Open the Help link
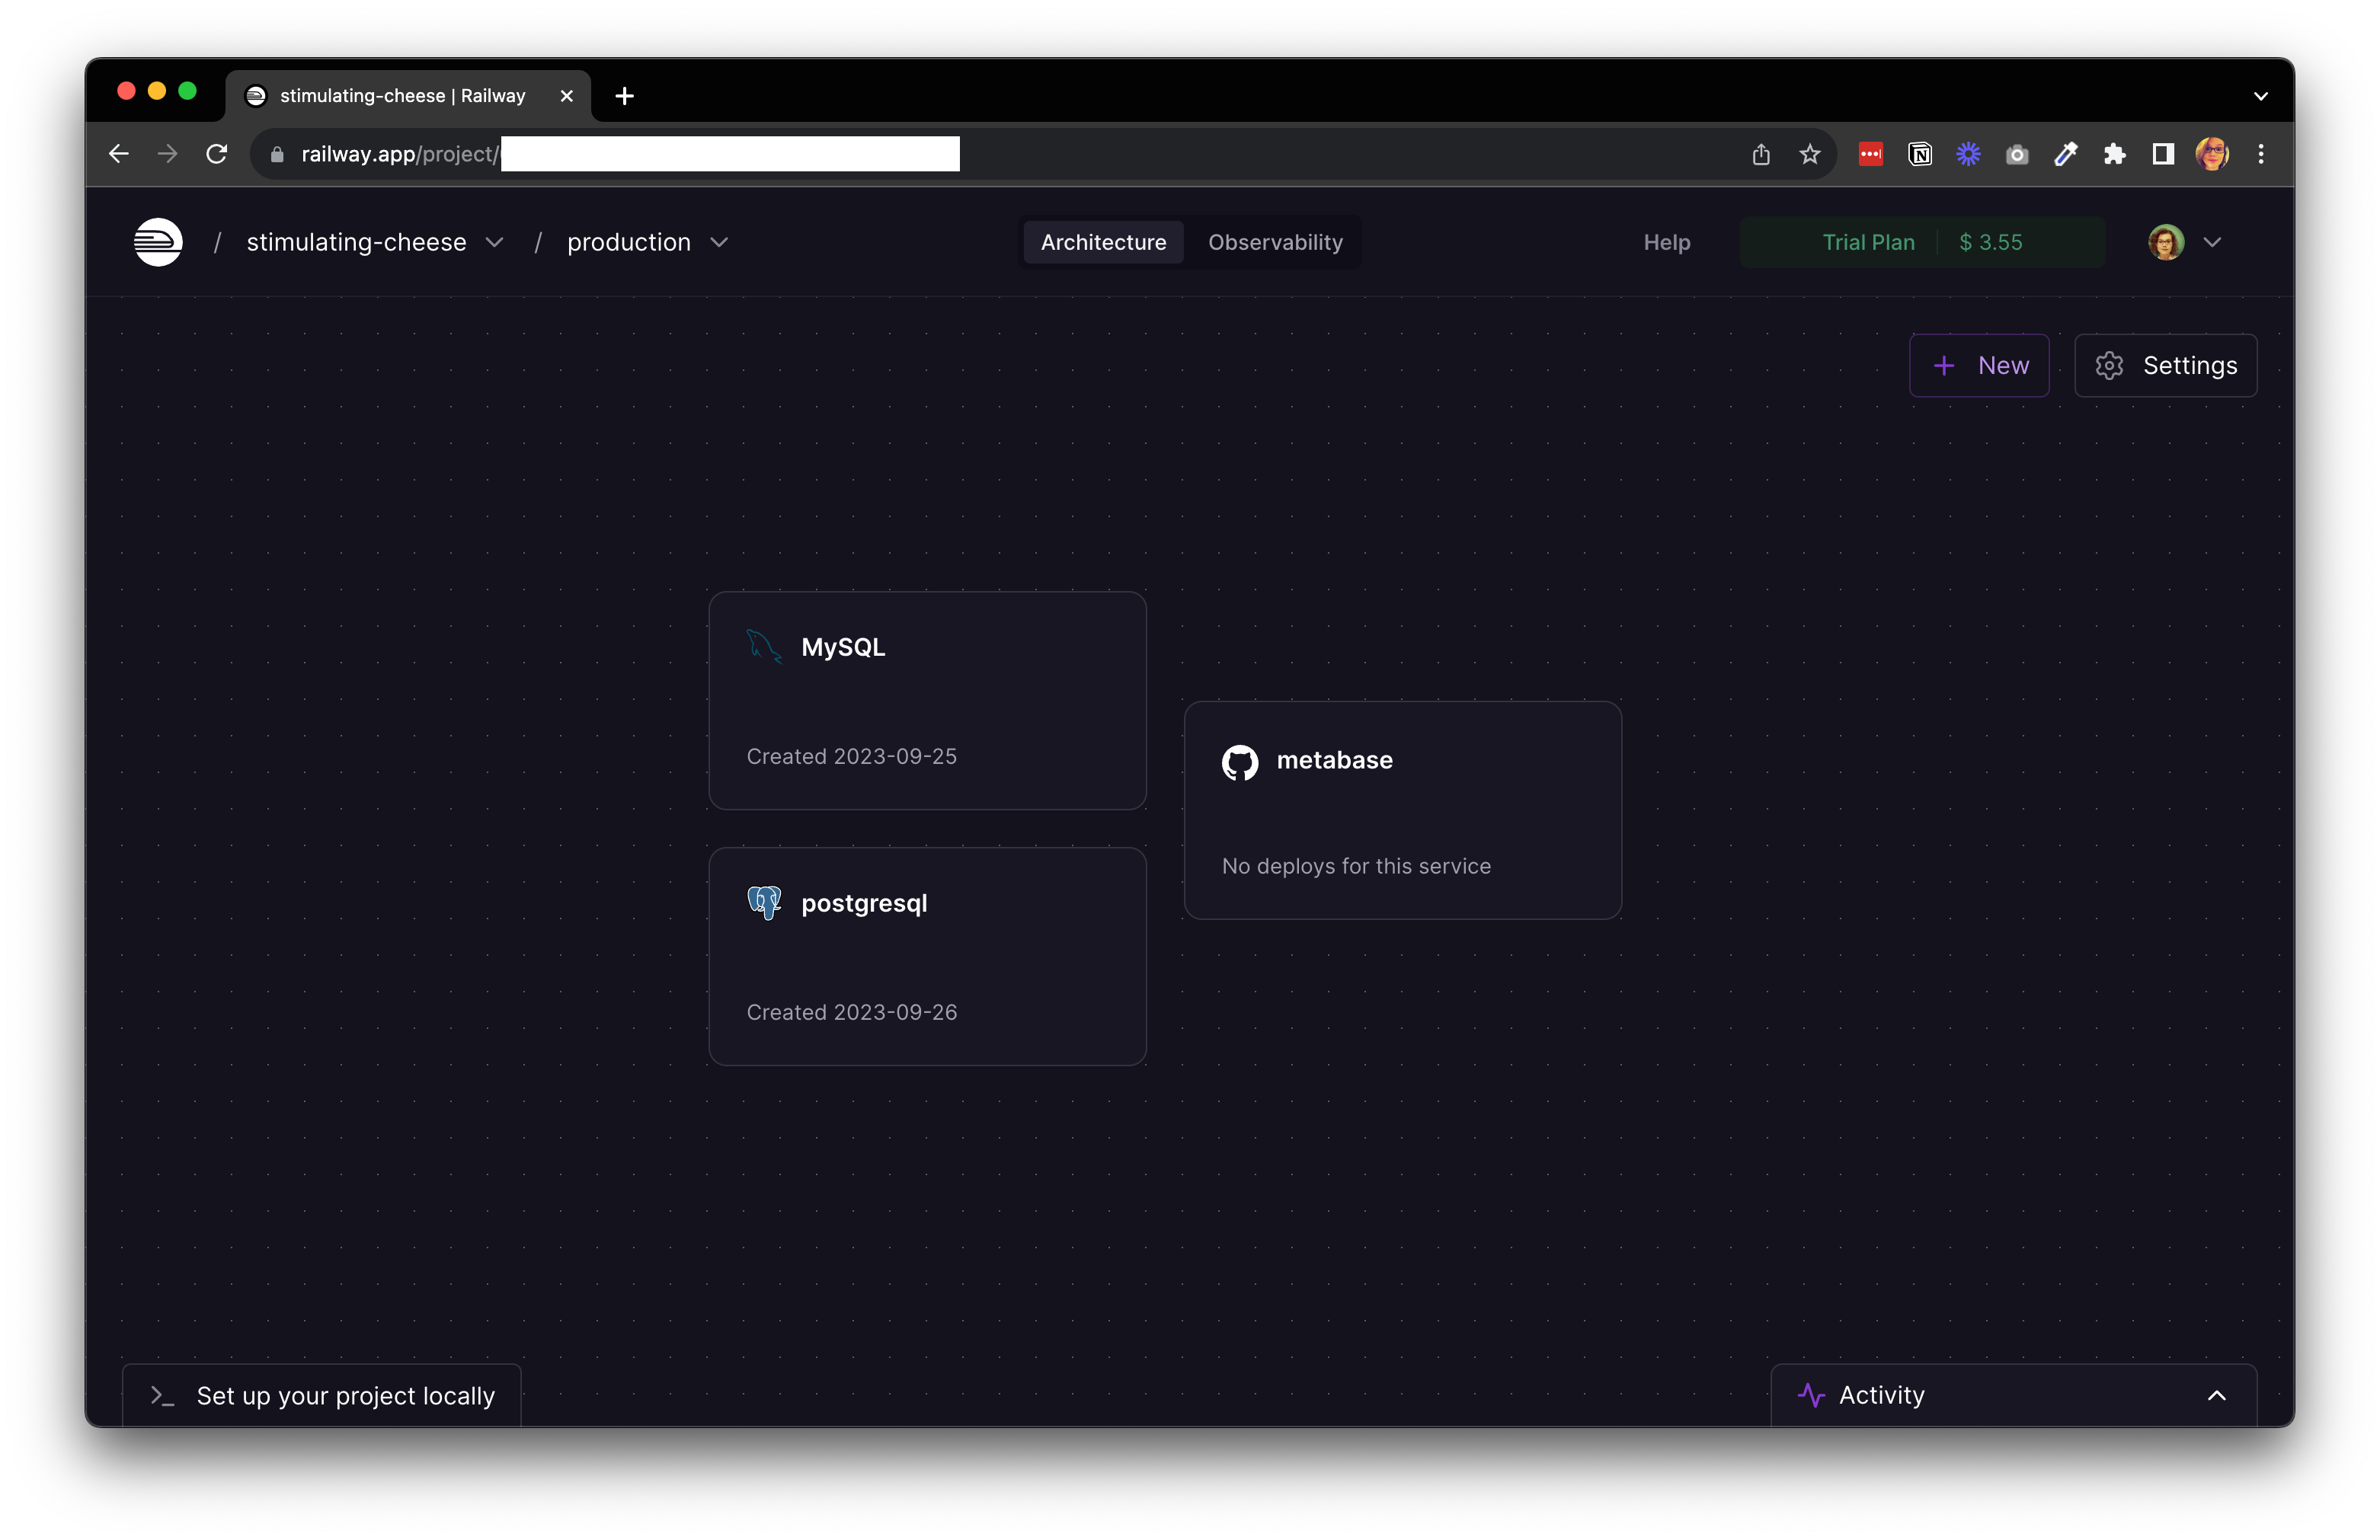The width and height of the screenshot is (2380, 1540). 1666,242
